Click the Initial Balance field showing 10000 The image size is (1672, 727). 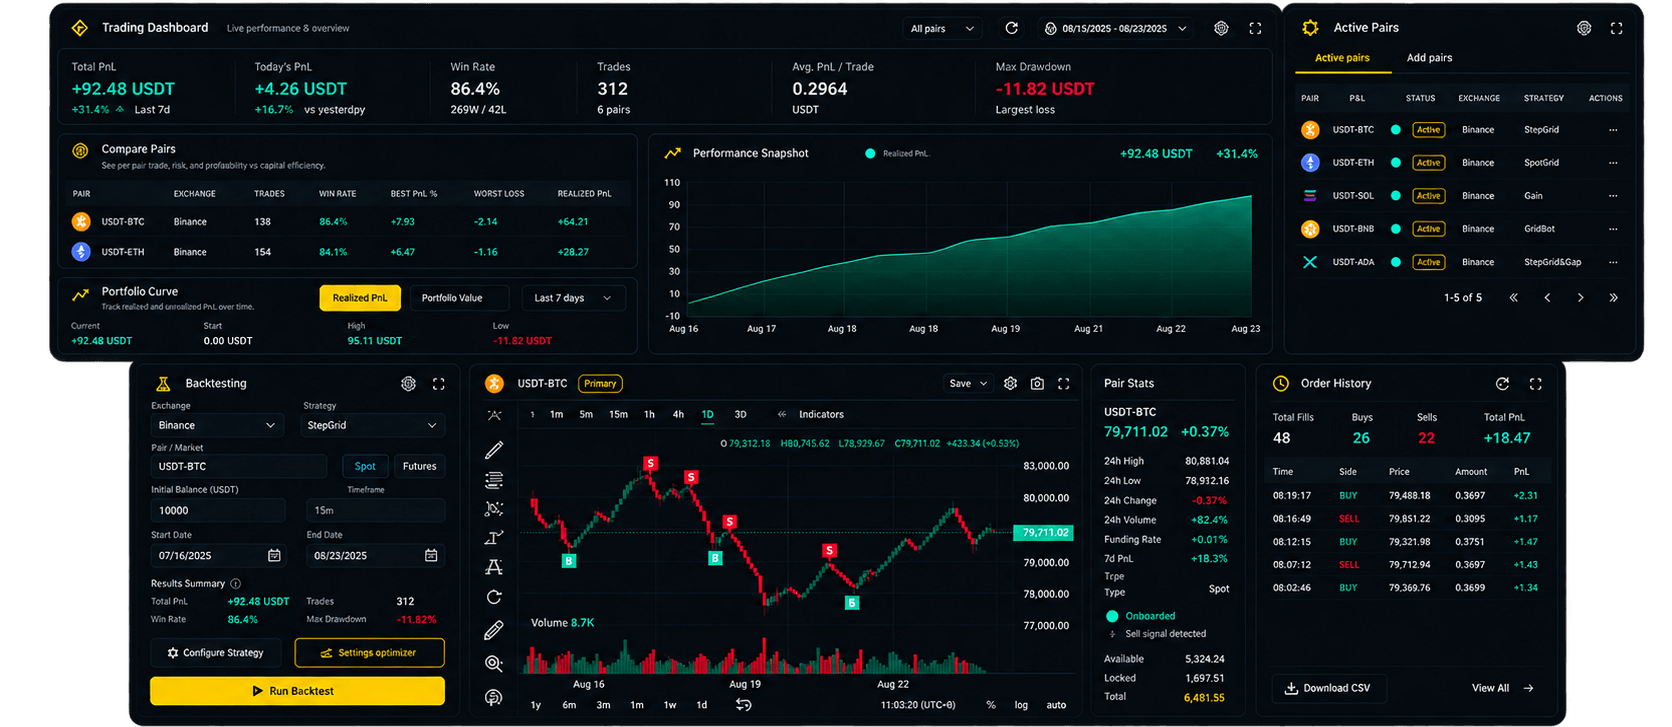point(217,510)
